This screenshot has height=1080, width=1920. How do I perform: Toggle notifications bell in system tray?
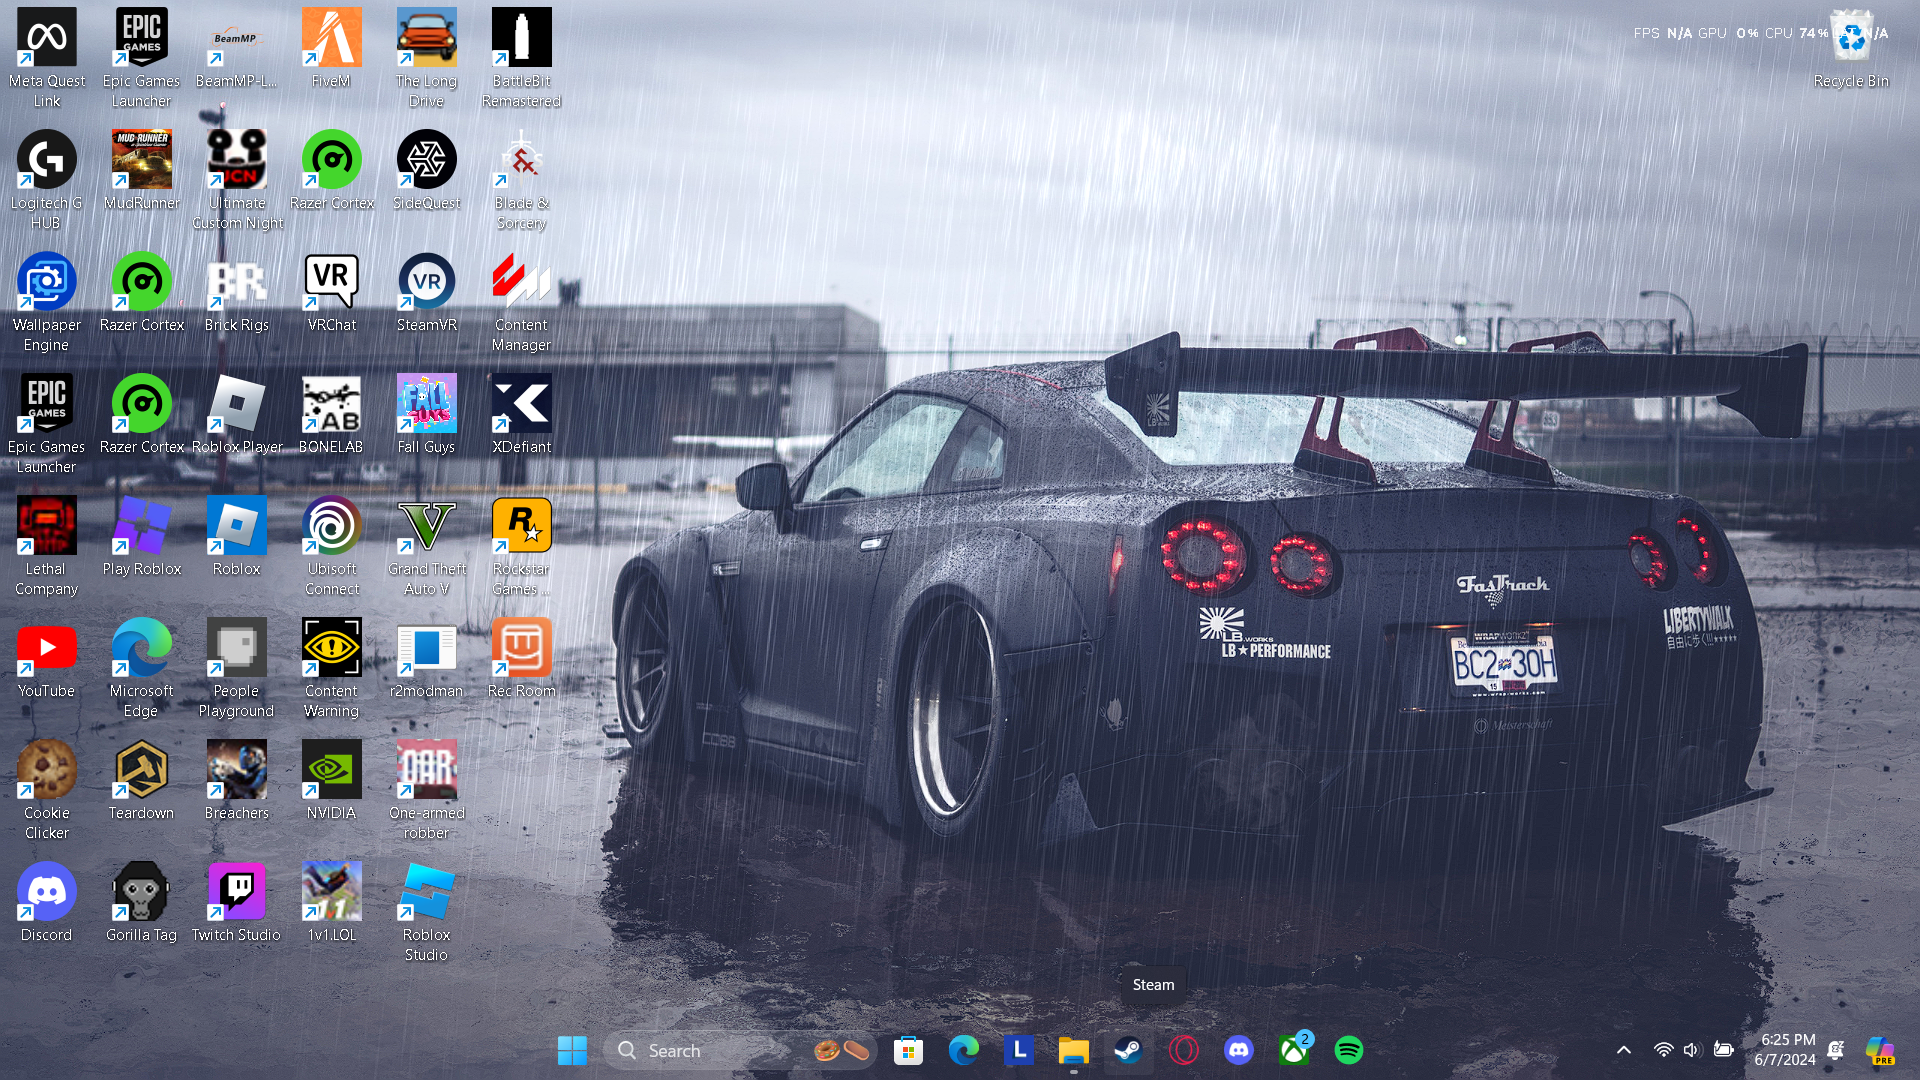[x=1836, y=1050]
